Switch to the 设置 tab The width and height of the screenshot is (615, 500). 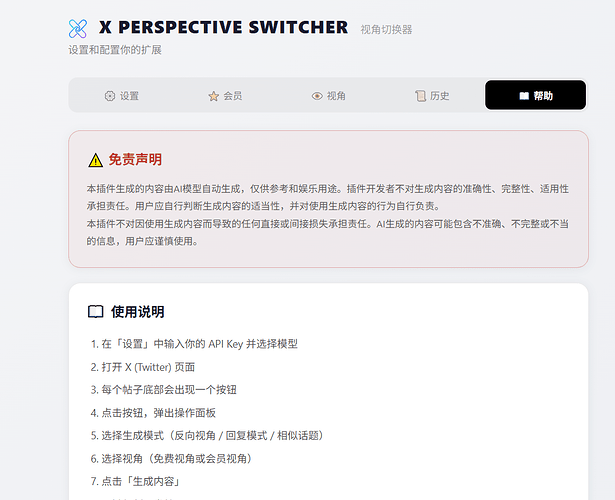click(122, 95)
